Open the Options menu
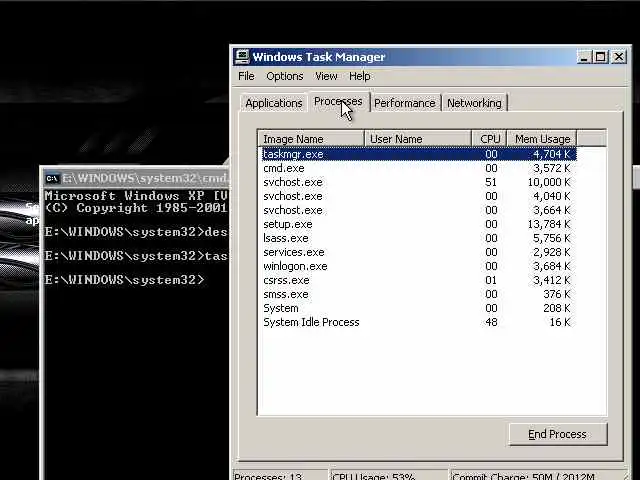This screenshot has width=640, height=480. [284, 76]
